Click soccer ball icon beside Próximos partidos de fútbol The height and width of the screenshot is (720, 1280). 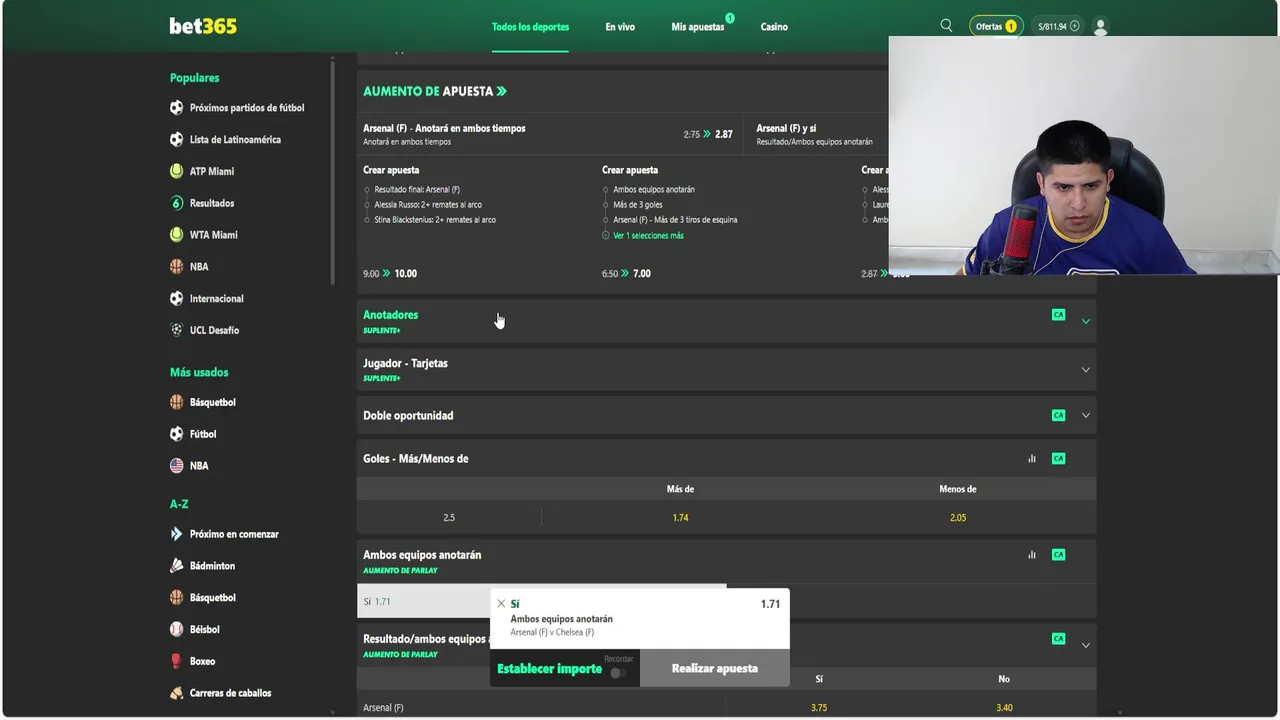tap(177, 108)
